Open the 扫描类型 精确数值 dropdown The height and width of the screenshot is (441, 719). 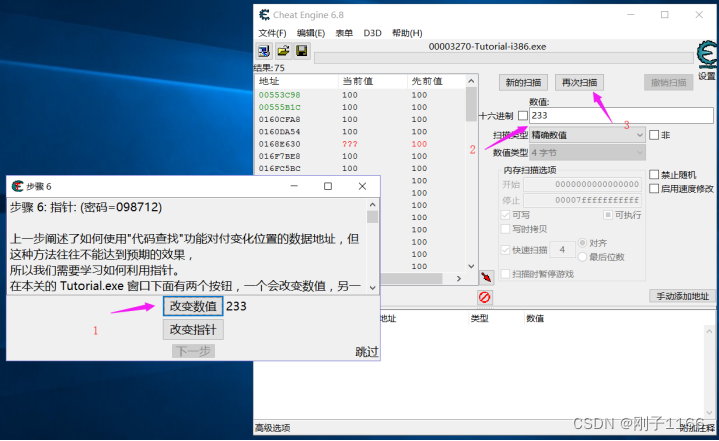587,135
